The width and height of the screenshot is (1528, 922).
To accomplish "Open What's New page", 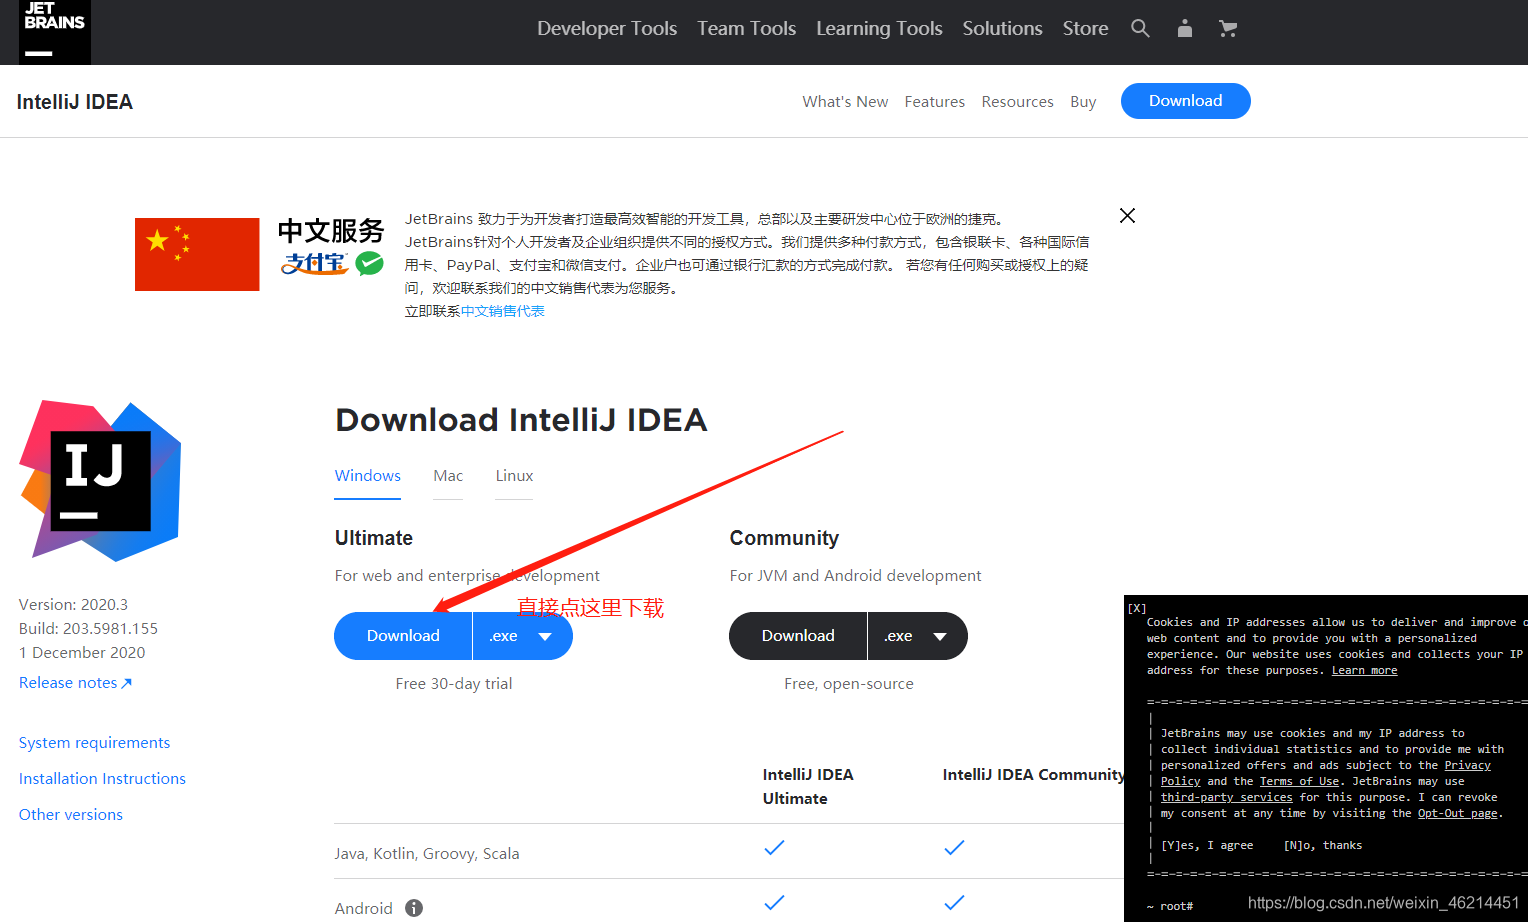I will click(x=845, y=102).
